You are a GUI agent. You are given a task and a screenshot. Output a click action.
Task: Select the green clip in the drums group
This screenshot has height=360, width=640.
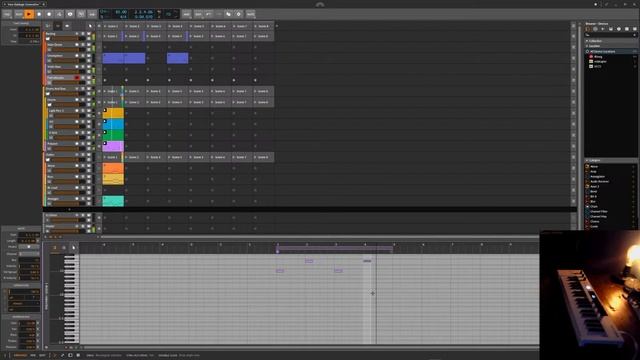pyautogui.click(x=113, y=135)
